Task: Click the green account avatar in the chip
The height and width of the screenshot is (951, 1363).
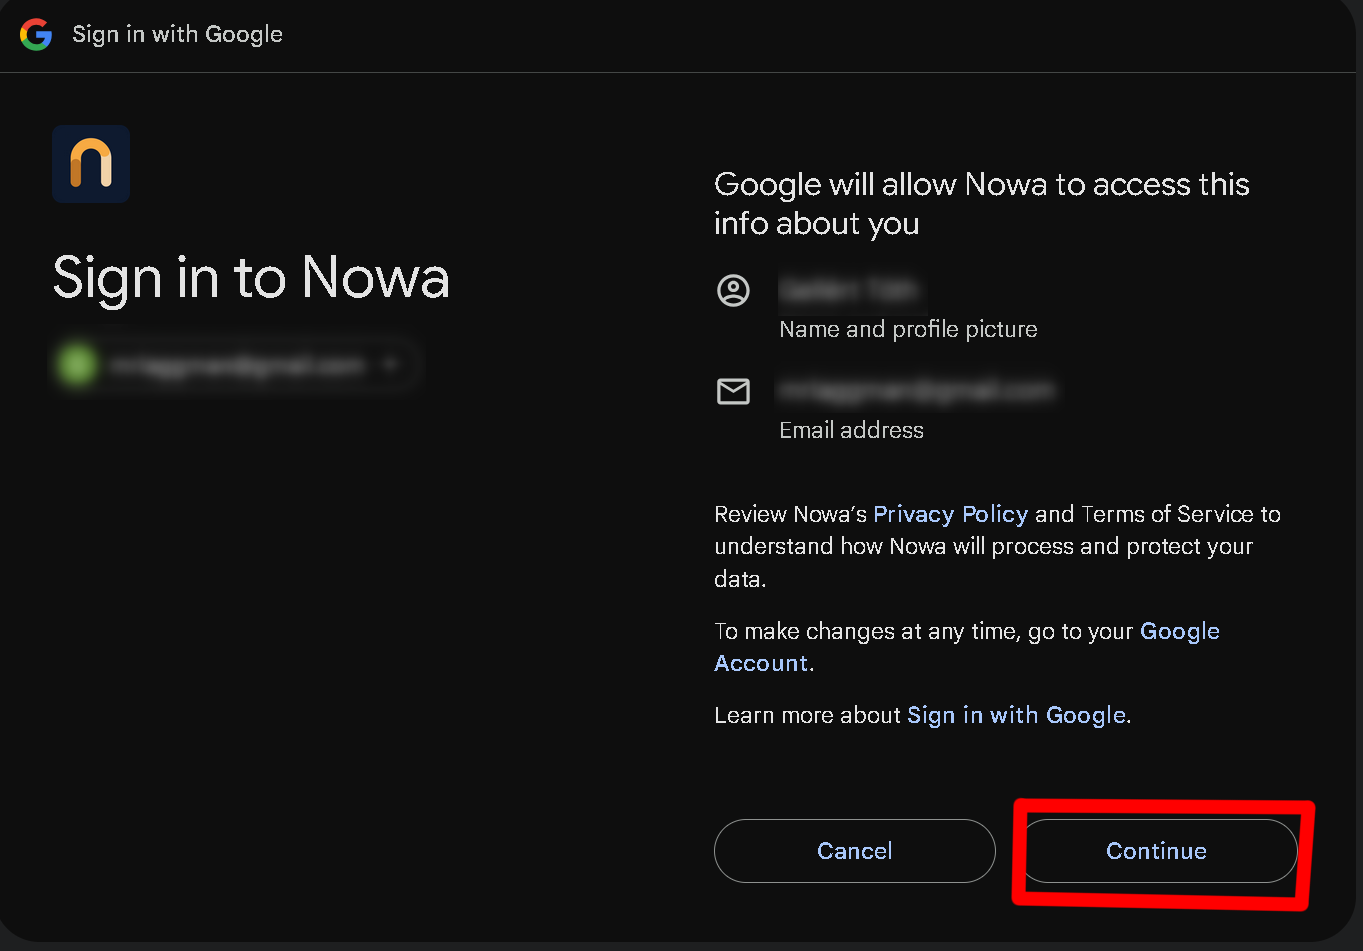Action: pos(77,366)
